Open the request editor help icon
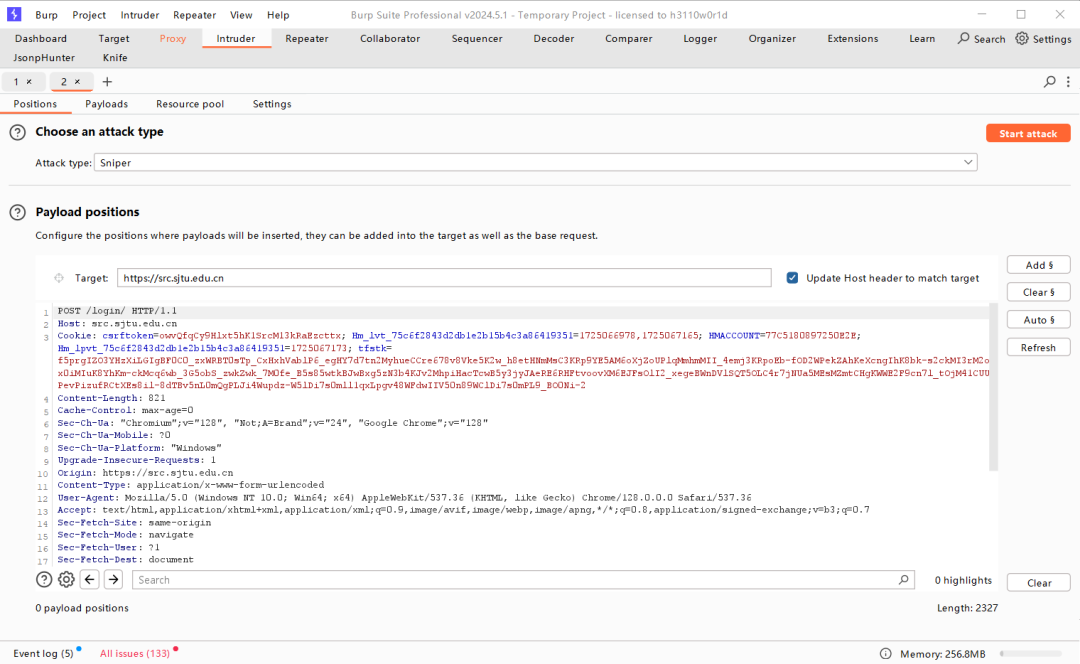Screen dimensions: 1080x664 (44, 580)
